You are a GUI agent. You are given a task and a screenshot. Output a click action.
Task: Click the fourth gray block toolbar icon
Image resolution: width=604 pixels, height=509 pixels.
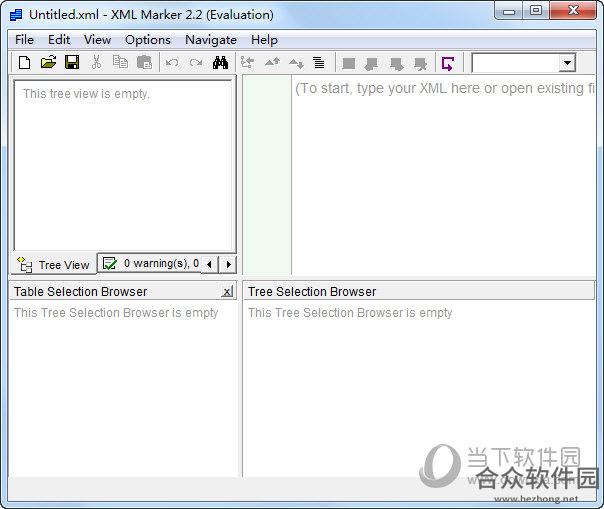(420, 64)
